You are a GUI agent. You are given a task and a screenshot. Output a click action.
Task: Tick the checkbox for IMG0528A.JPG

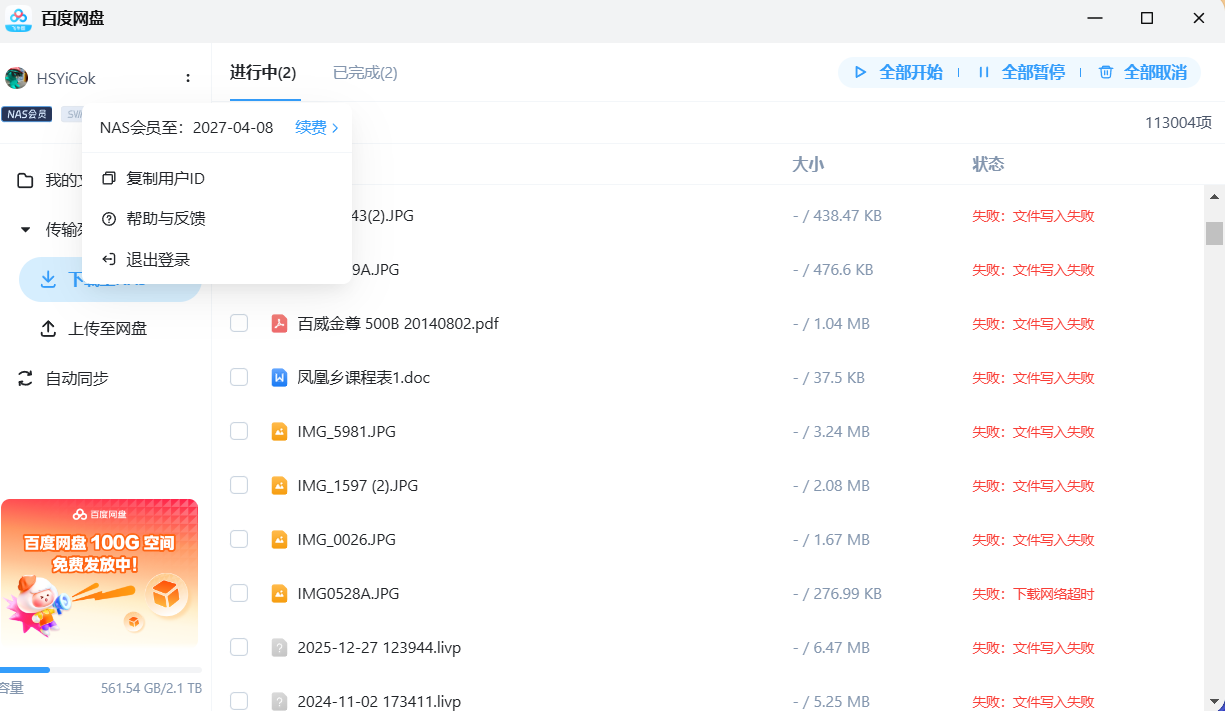[x=239, y=593]
